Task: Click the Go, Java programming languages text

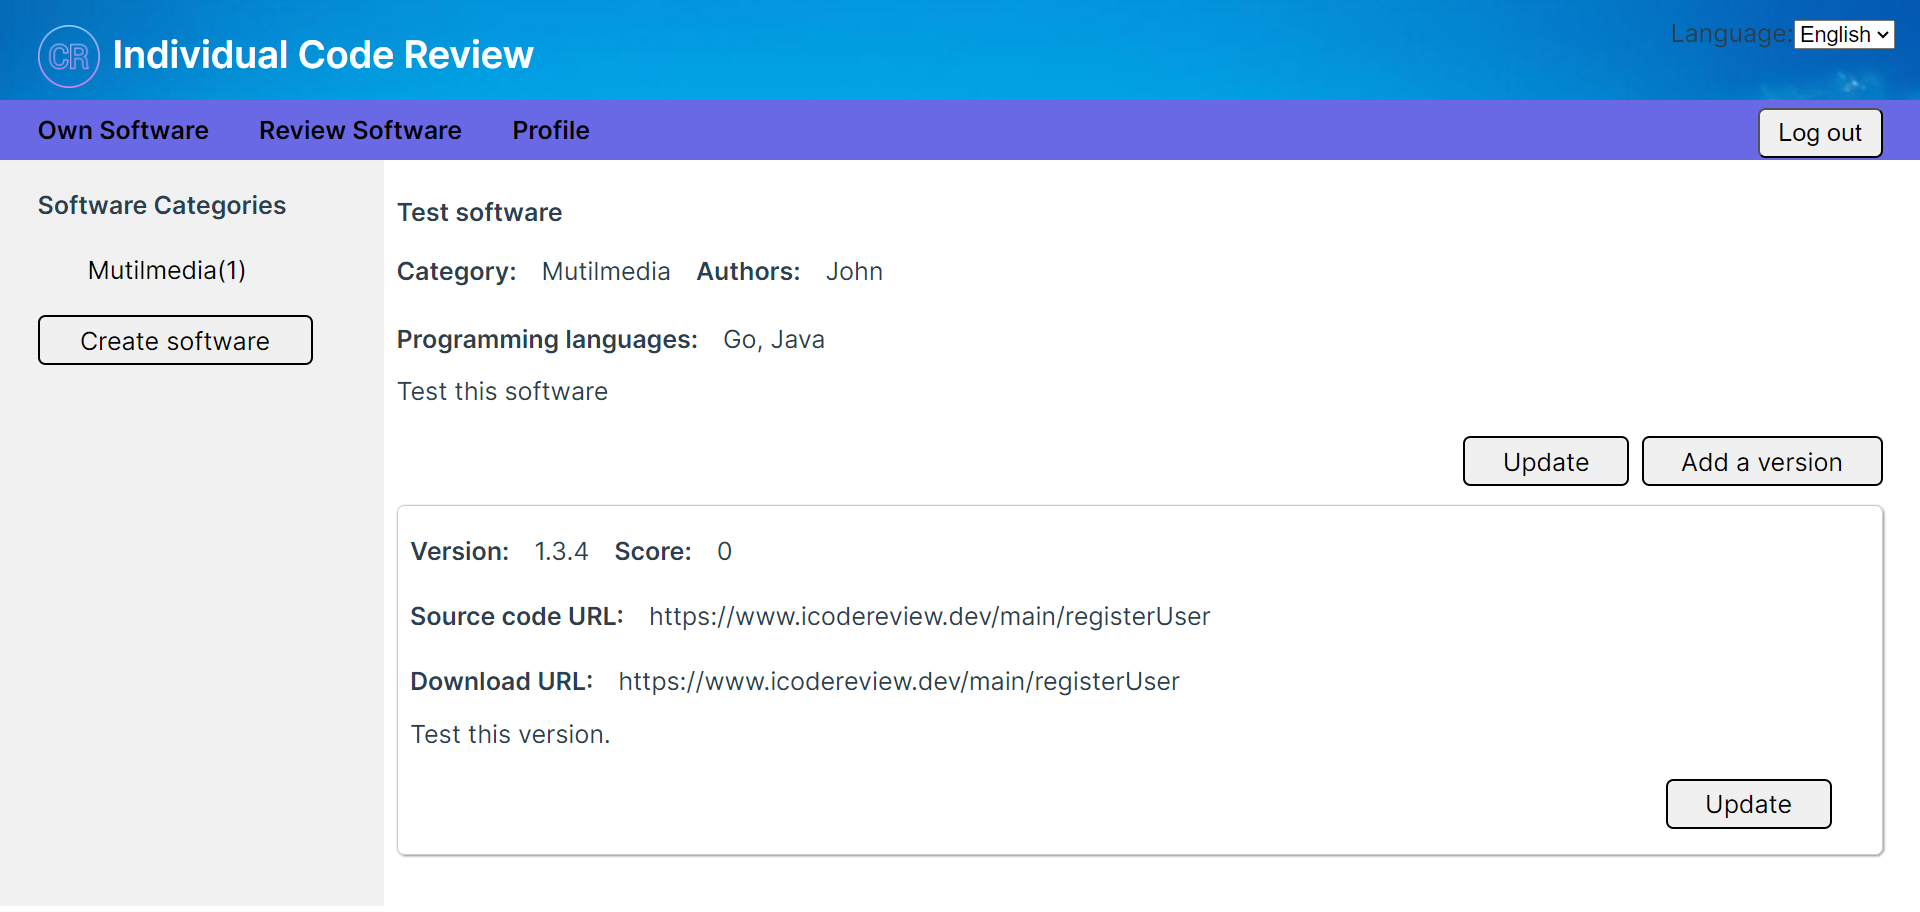Action: [x=773, y=340]
